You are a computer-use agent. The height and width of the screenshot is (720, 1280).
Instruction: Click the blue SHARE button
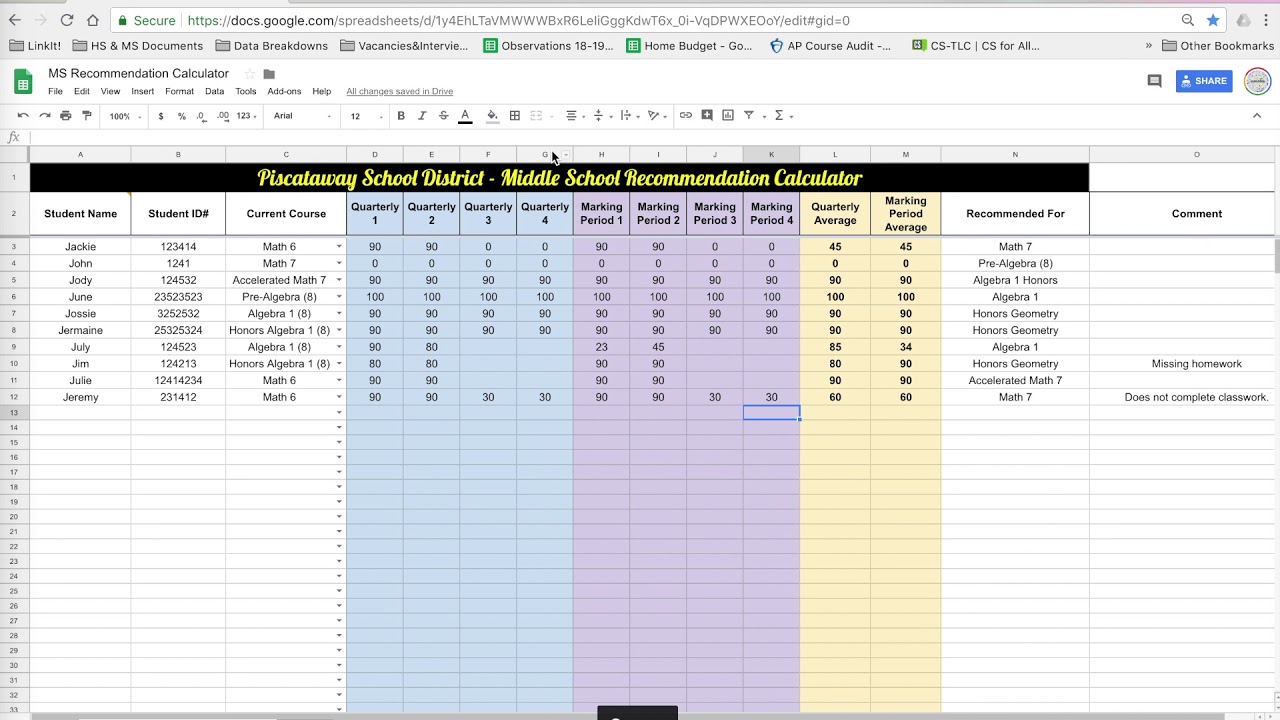pyautogui.click(x=1203, y=81)
